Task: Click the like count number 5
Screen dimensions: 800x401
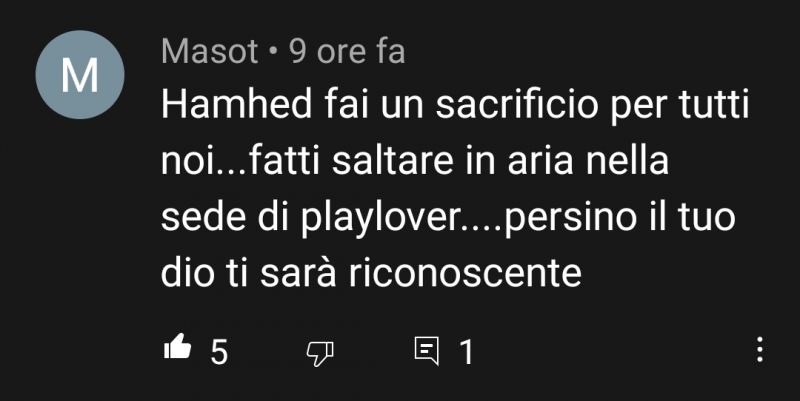Action: pyautogui.click(x=219, y=352)
